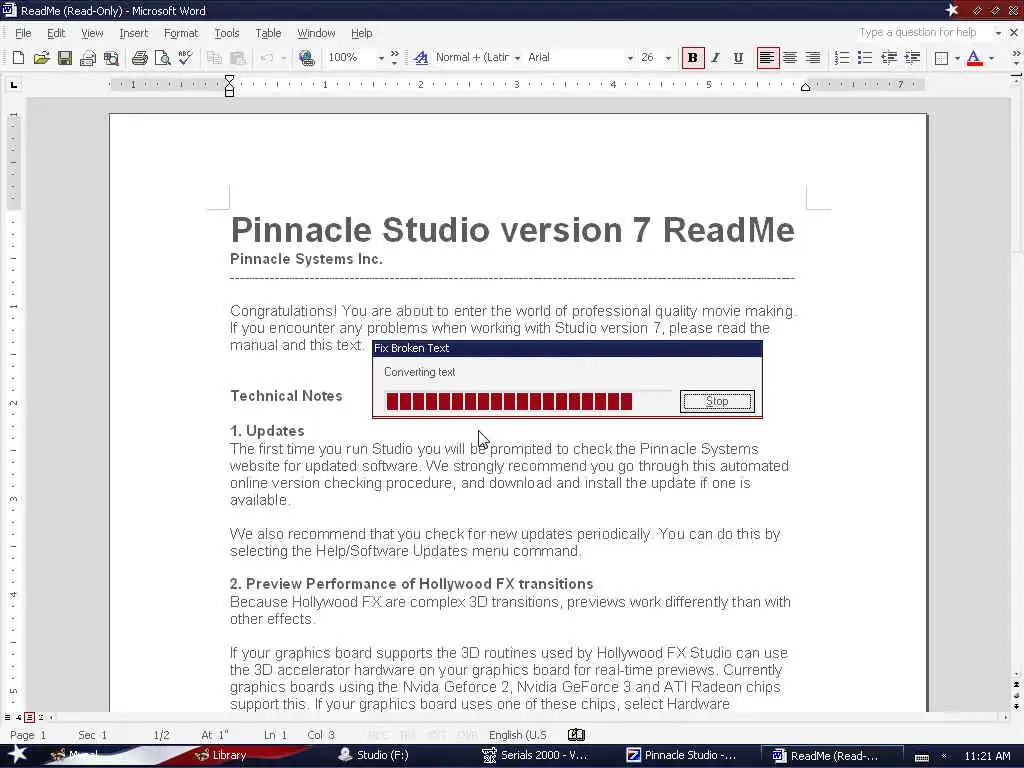Toggle Bold formatting

coord(693,58)
